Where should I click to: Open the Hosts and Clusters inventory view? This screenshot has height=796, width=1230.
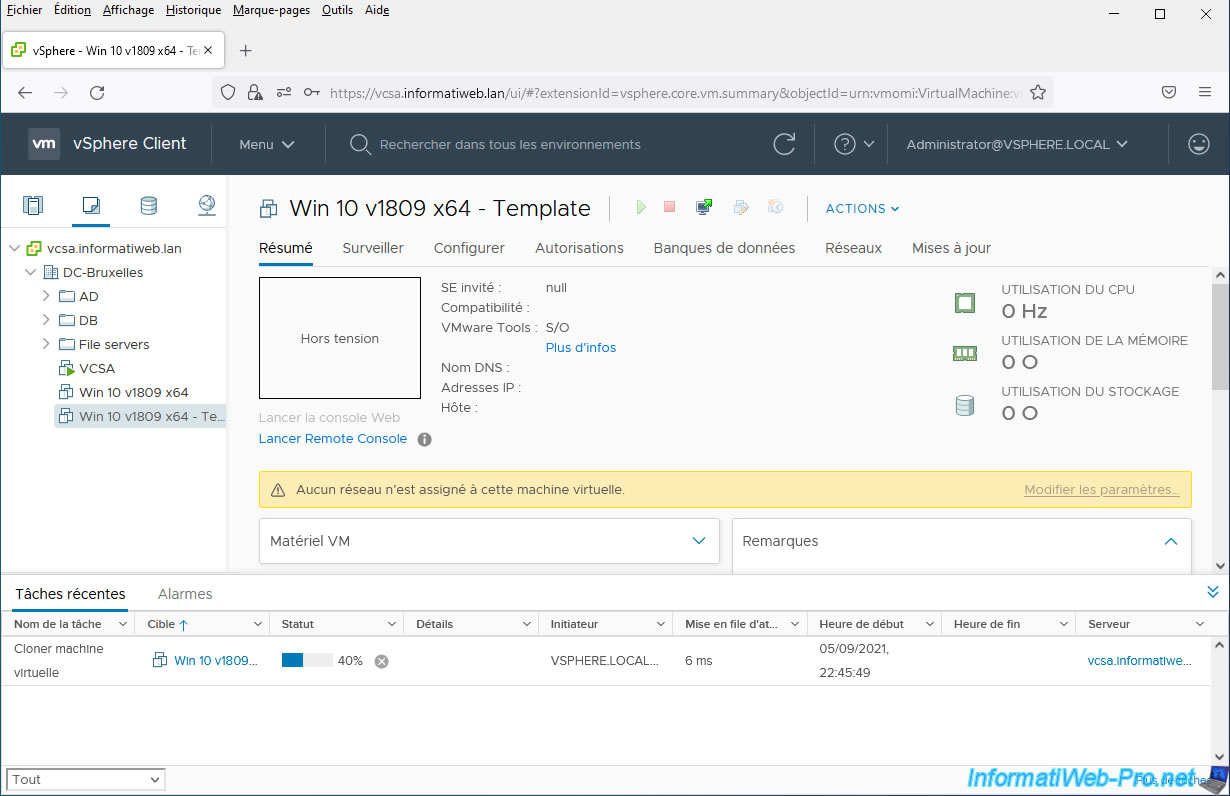(x=33, y=206)
